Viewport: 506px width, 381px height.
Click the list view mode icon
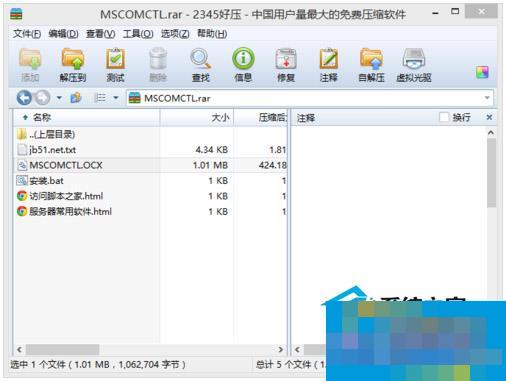(x=100, y=98)
